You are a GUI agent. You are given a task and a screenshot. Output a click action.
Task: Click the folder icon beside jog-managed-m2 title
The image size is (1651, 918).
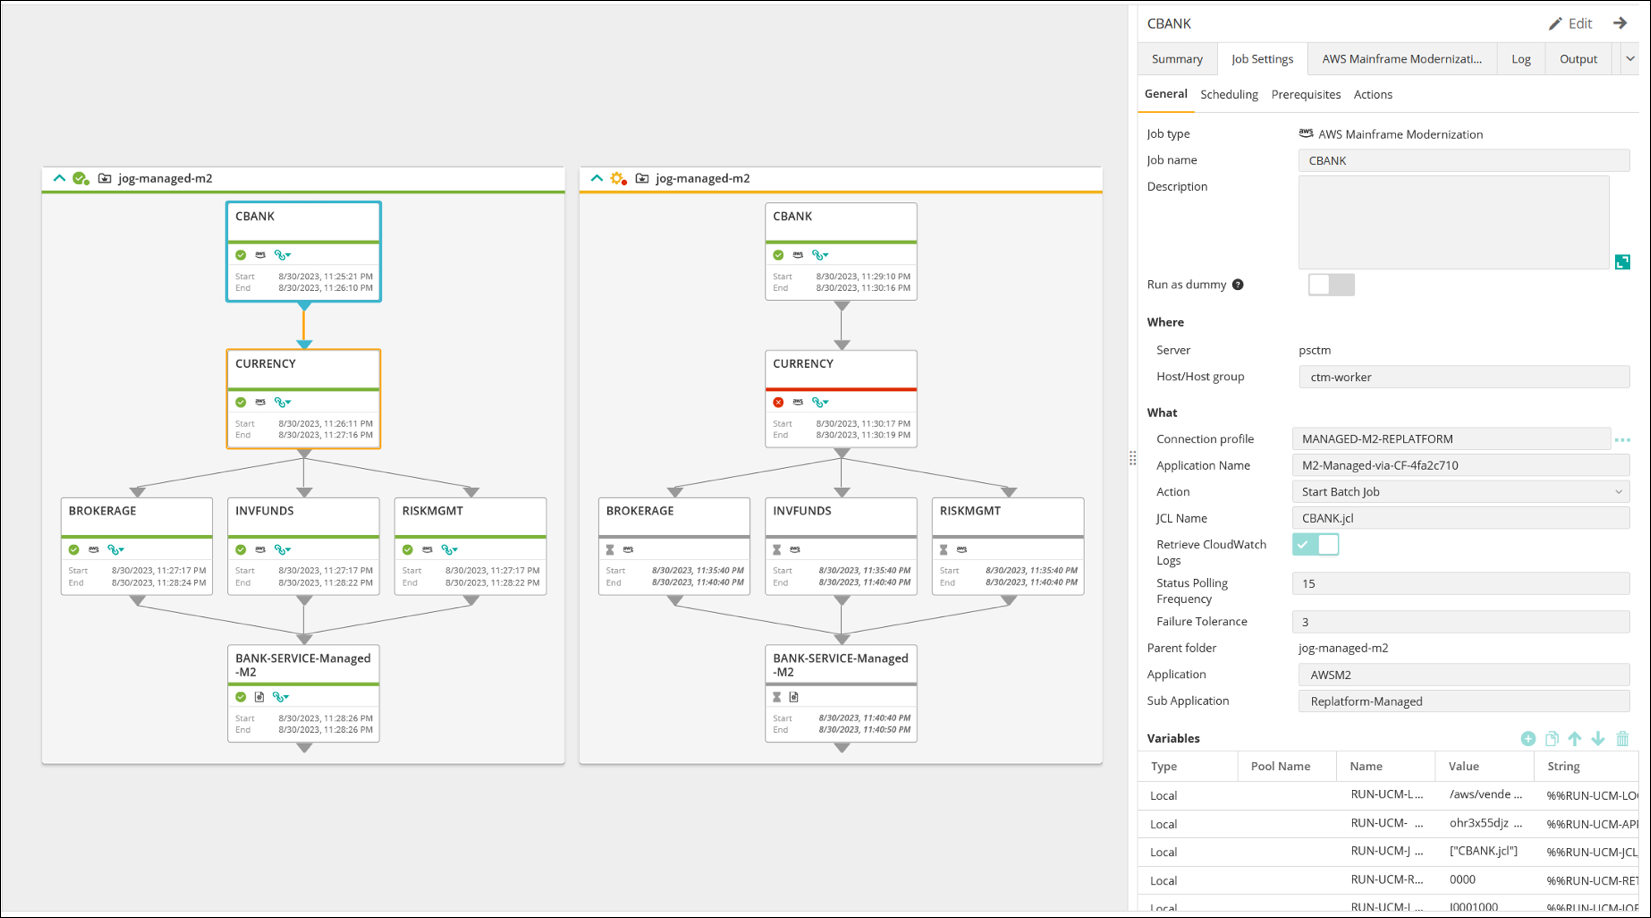103,178
